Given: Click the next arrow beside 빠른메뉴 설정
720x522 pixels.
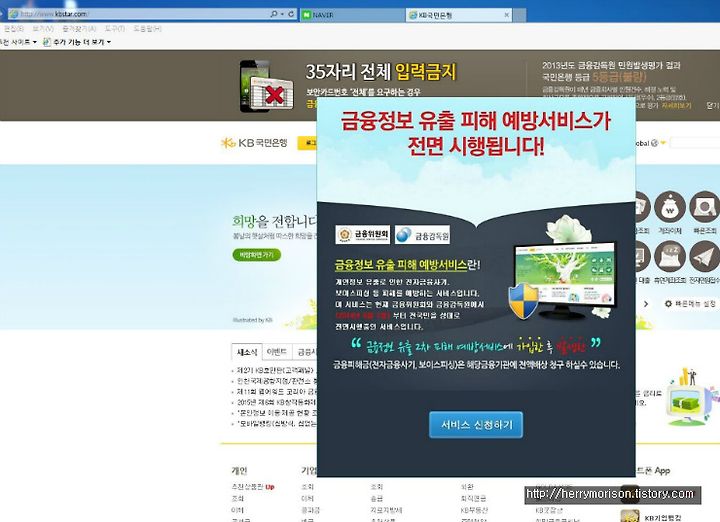Looking at the screenshot, I should pyautogui.click(x=646, y=304).
